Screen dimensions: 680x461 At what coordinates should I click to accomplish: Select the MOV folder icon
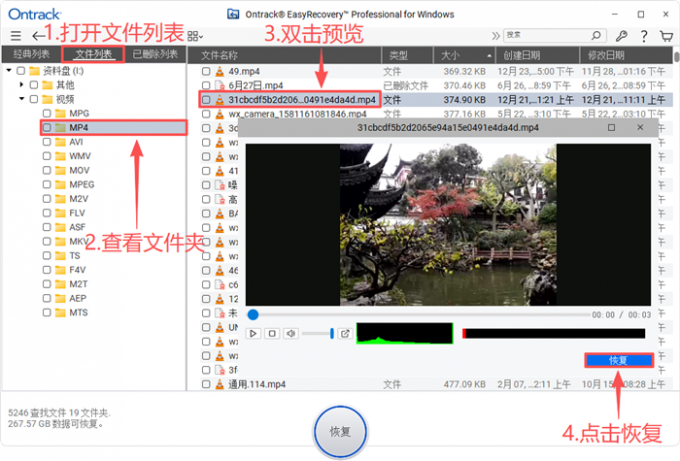click(60, 170)
